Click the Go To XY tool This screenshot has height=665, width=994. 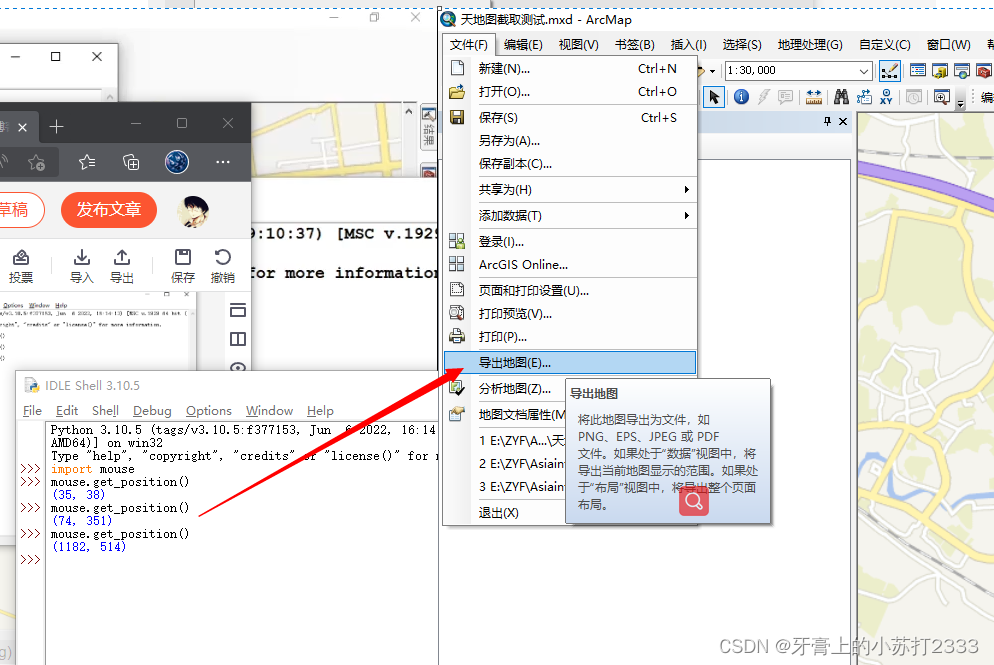point(886,97)
